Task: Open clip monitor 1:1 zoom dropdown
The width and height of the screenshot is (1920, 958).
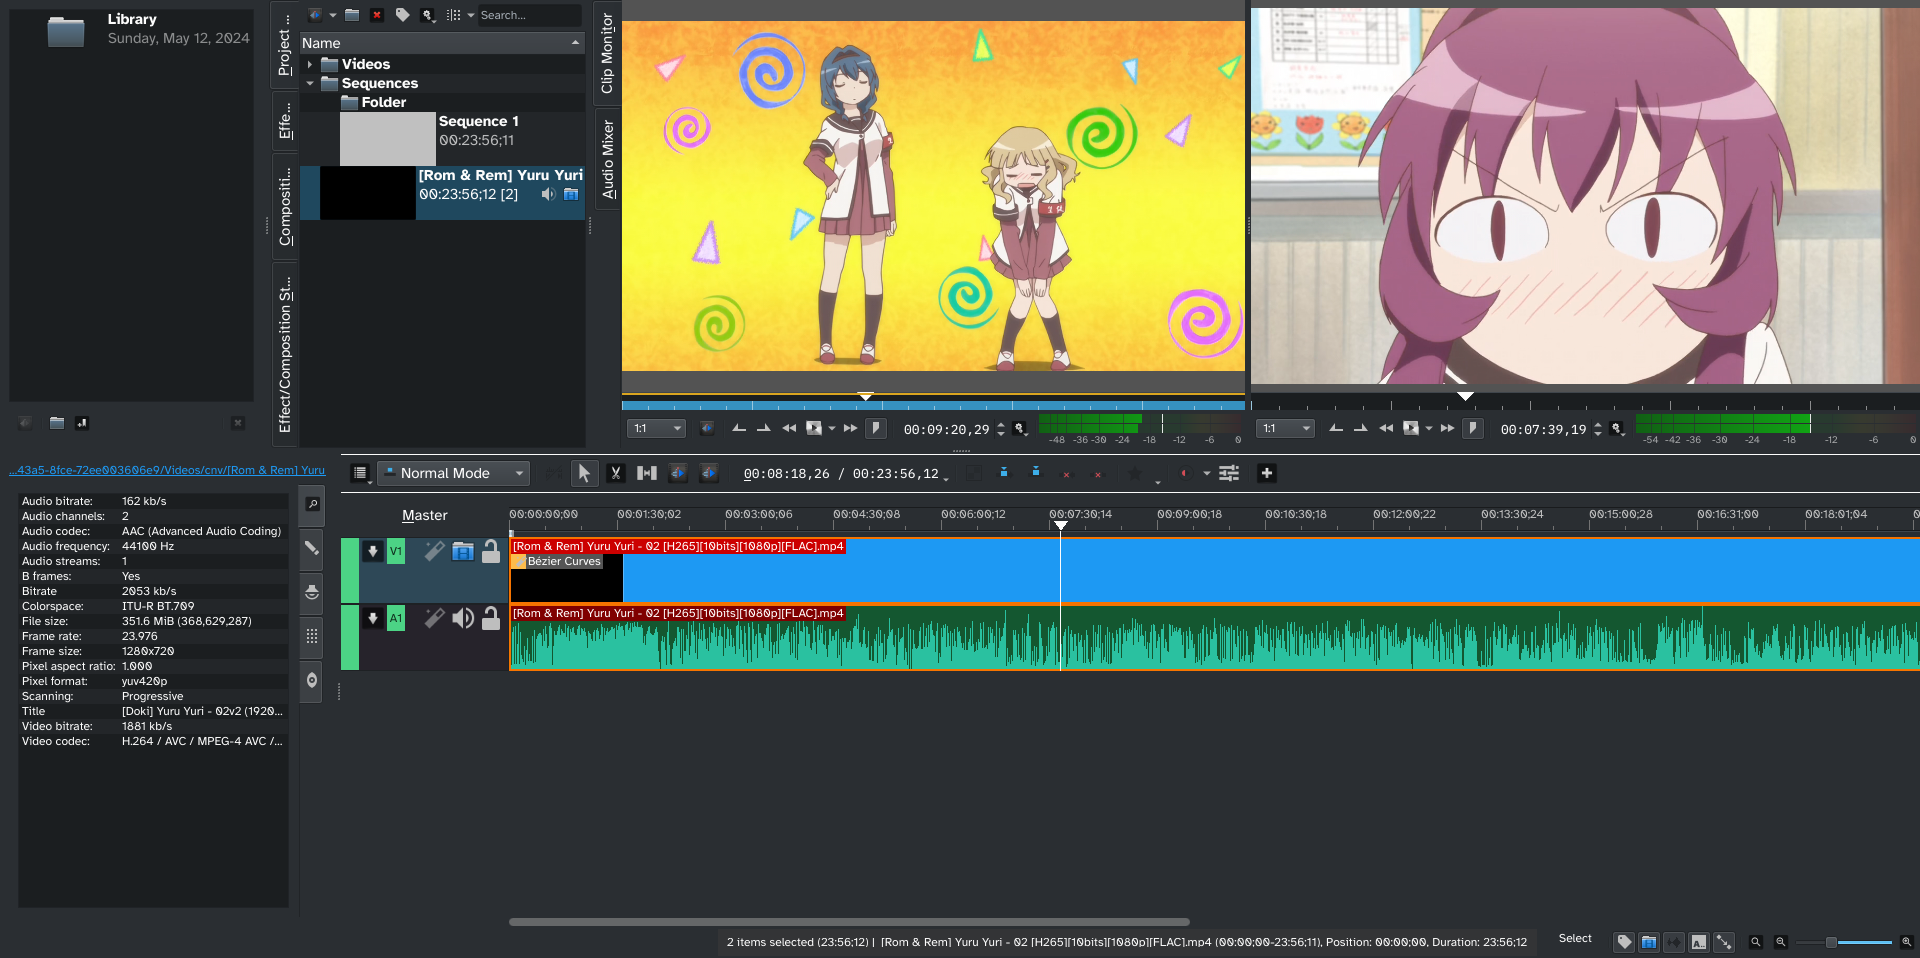Action: [x=656, y=428]
